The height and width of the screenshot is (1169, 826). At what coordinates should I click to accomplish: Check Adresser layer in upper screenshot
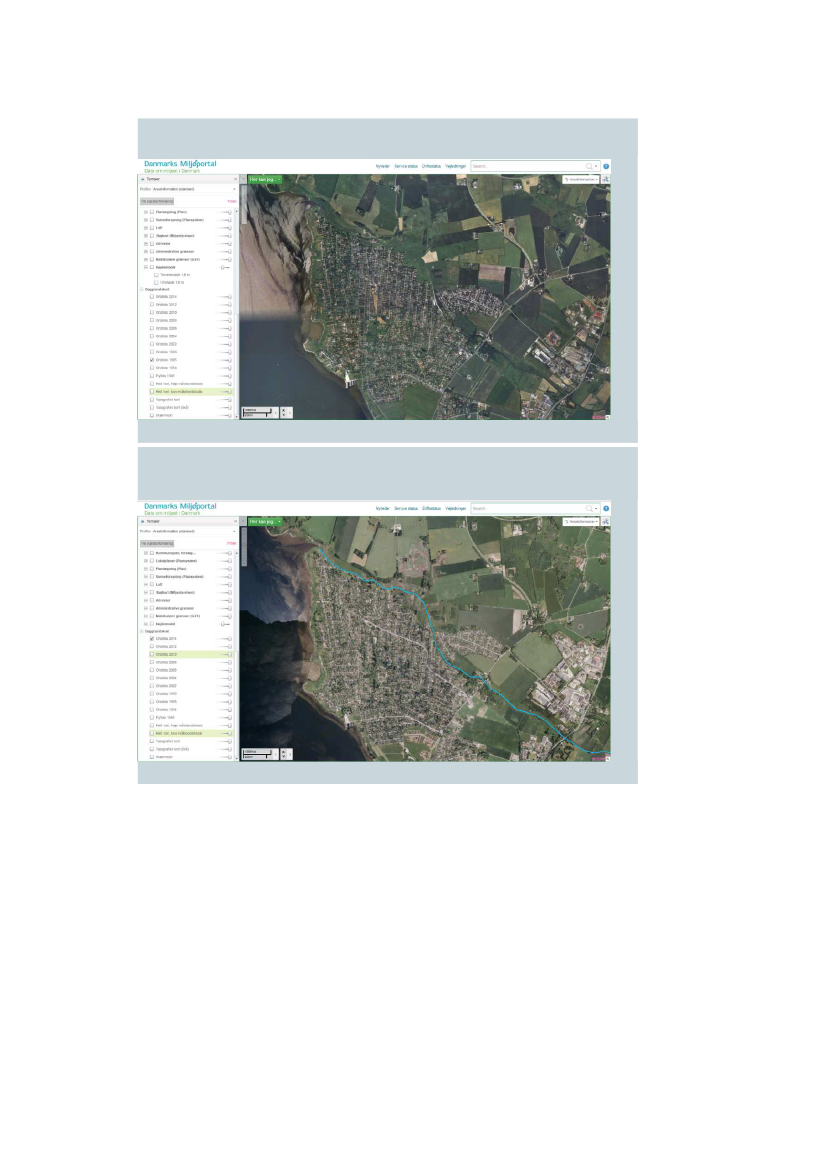click(152, 243)
